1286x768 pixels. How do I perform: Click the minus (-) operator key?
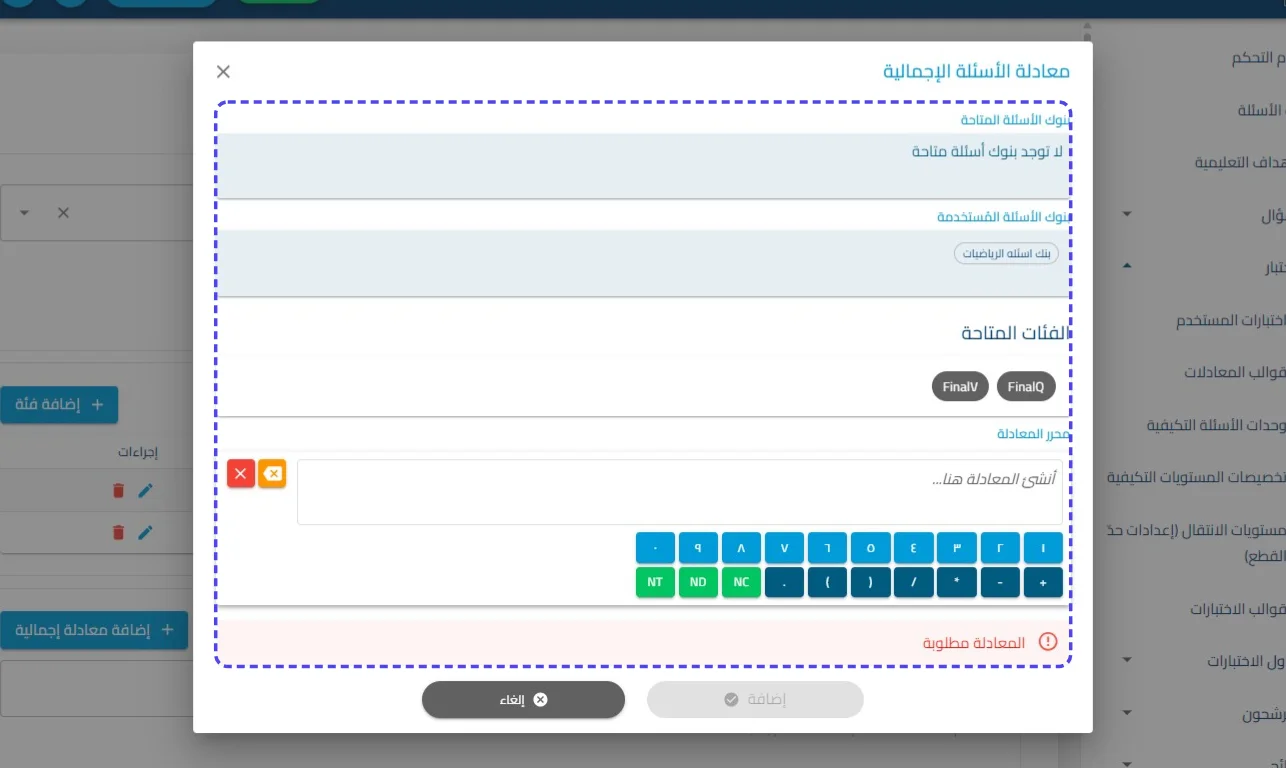click(1000, 582)
